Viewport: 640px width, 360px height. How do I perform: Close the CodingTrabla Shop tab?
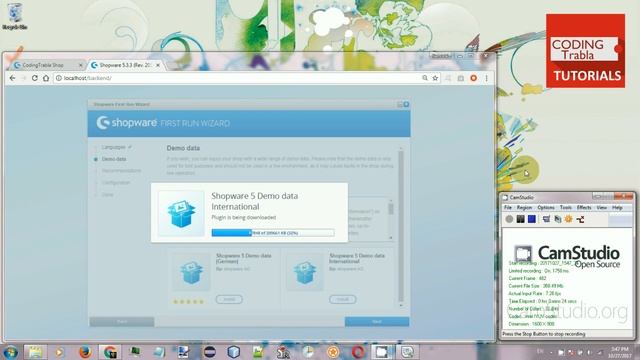pyautogui.click(x=80, y=65)
